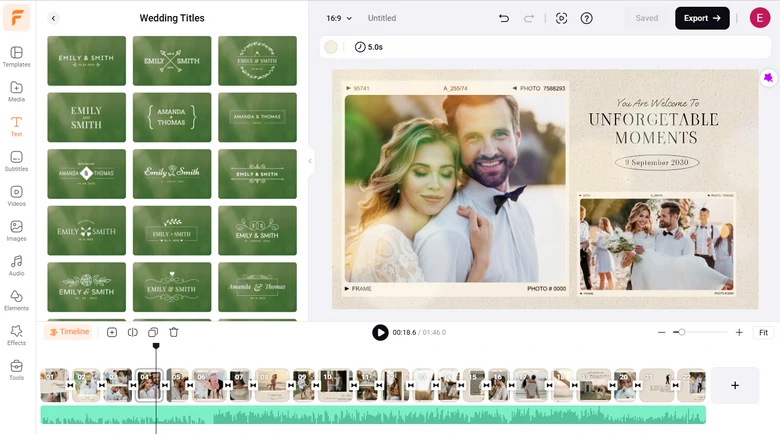
Task: Choose the diamond Amanda Thomas title template
Action: 87,174
